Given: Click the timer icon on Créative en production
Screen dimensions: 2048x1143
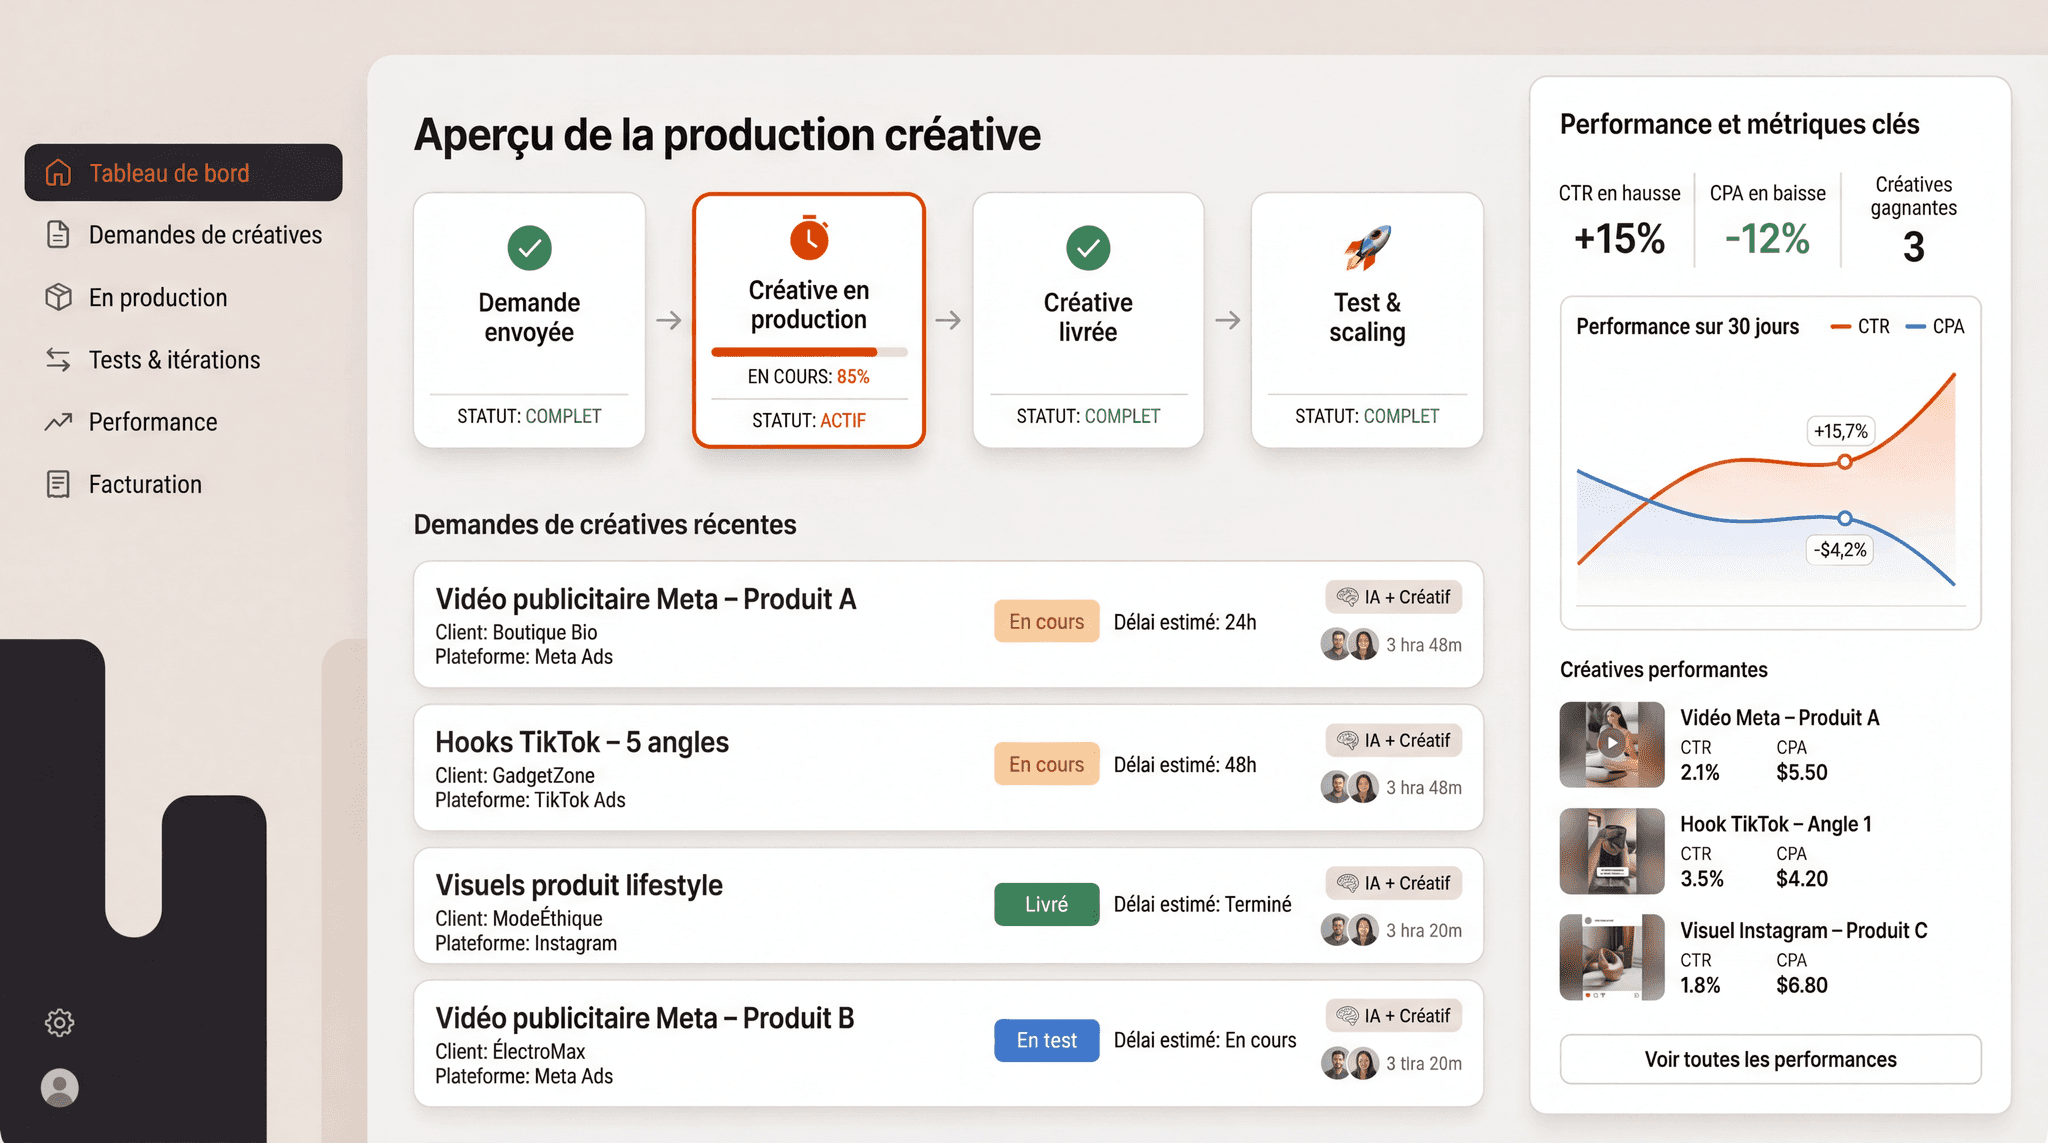Looking at the screenshot, I should 809,238.
